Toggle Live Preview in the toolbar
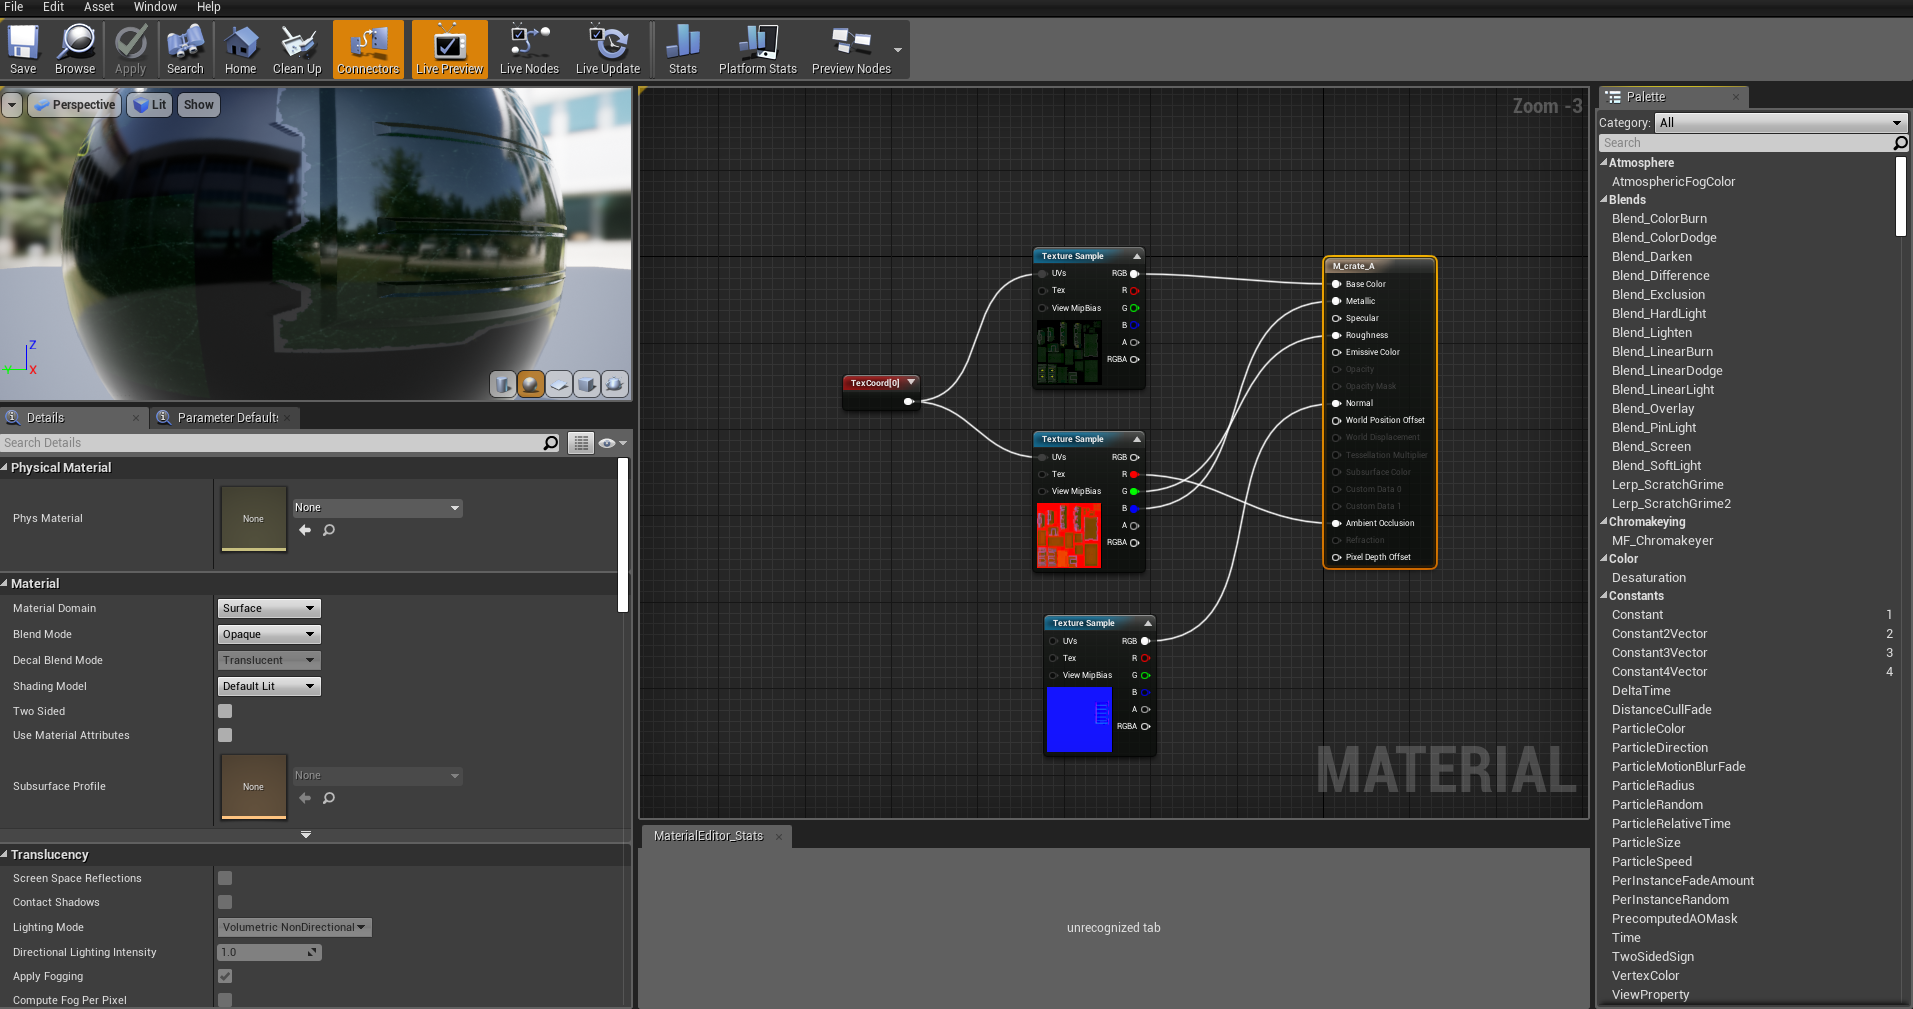The width and height of the screenshot is (1913, 1009). (x=449, y=48)
